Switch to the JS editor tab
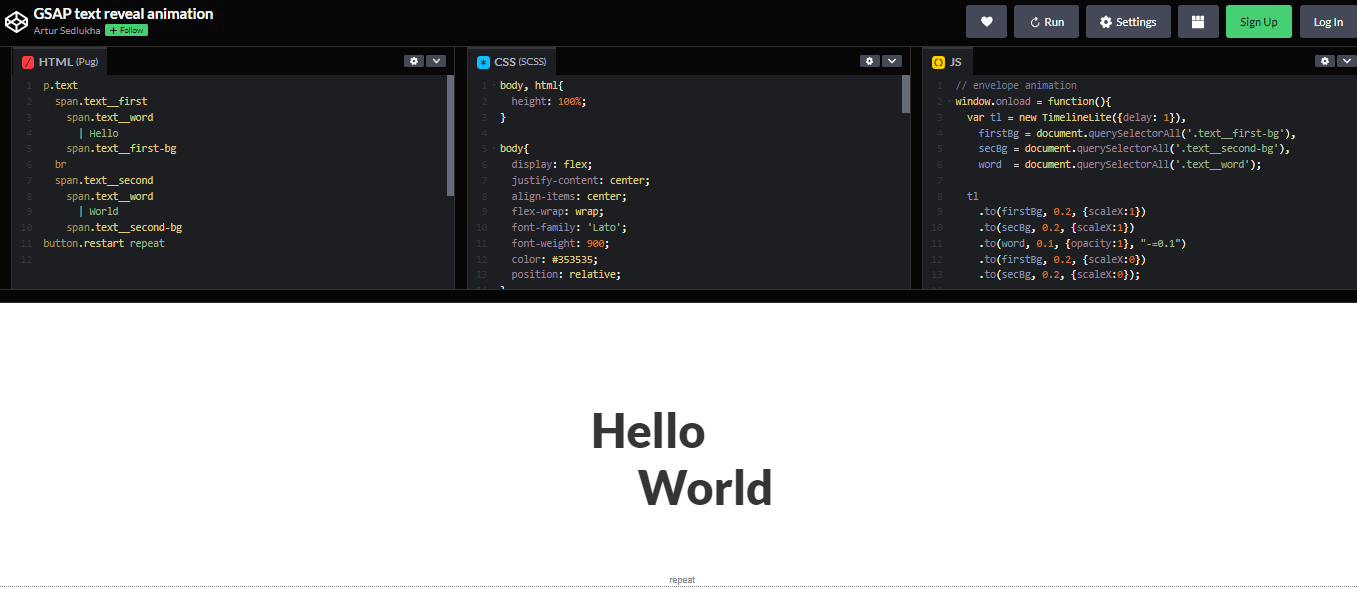This screenshot has width=1357, height=600. (x=947, y=61)
